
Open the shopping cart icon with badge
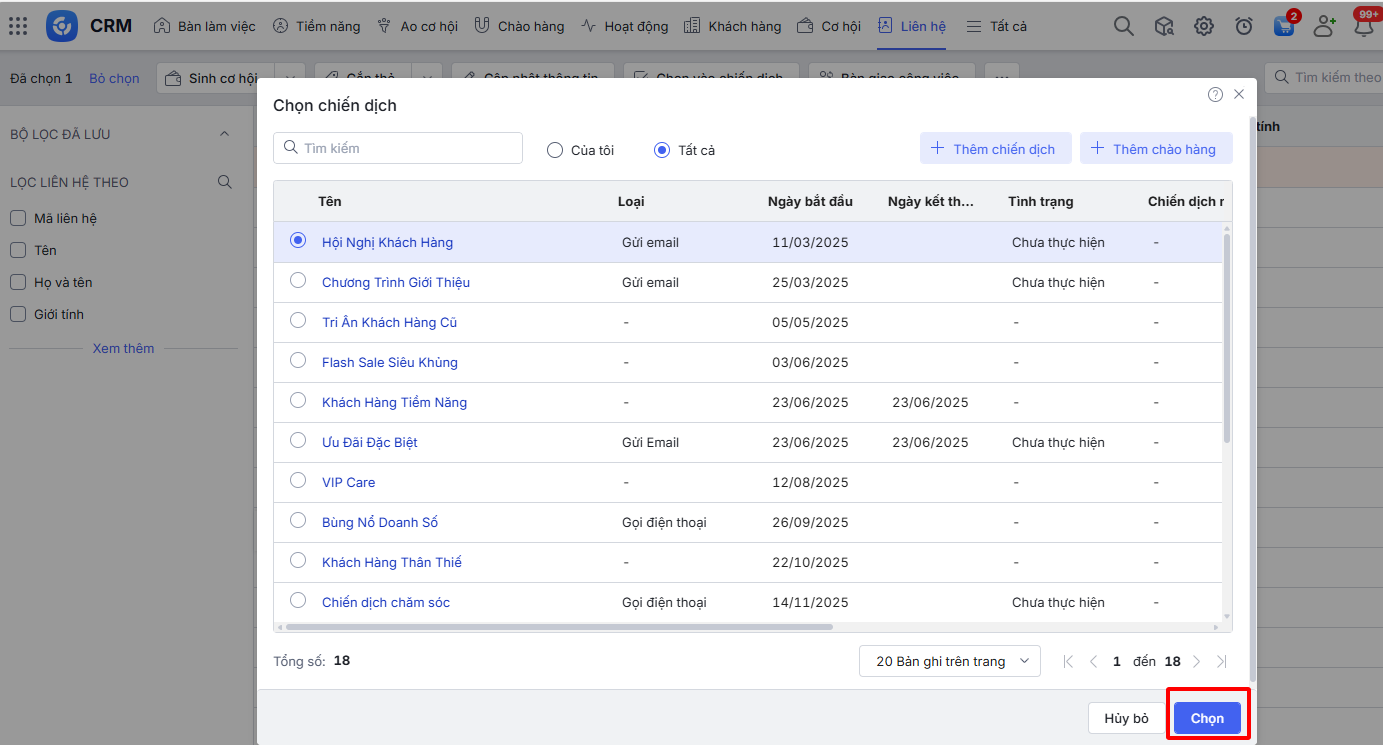click(1284, 27)
